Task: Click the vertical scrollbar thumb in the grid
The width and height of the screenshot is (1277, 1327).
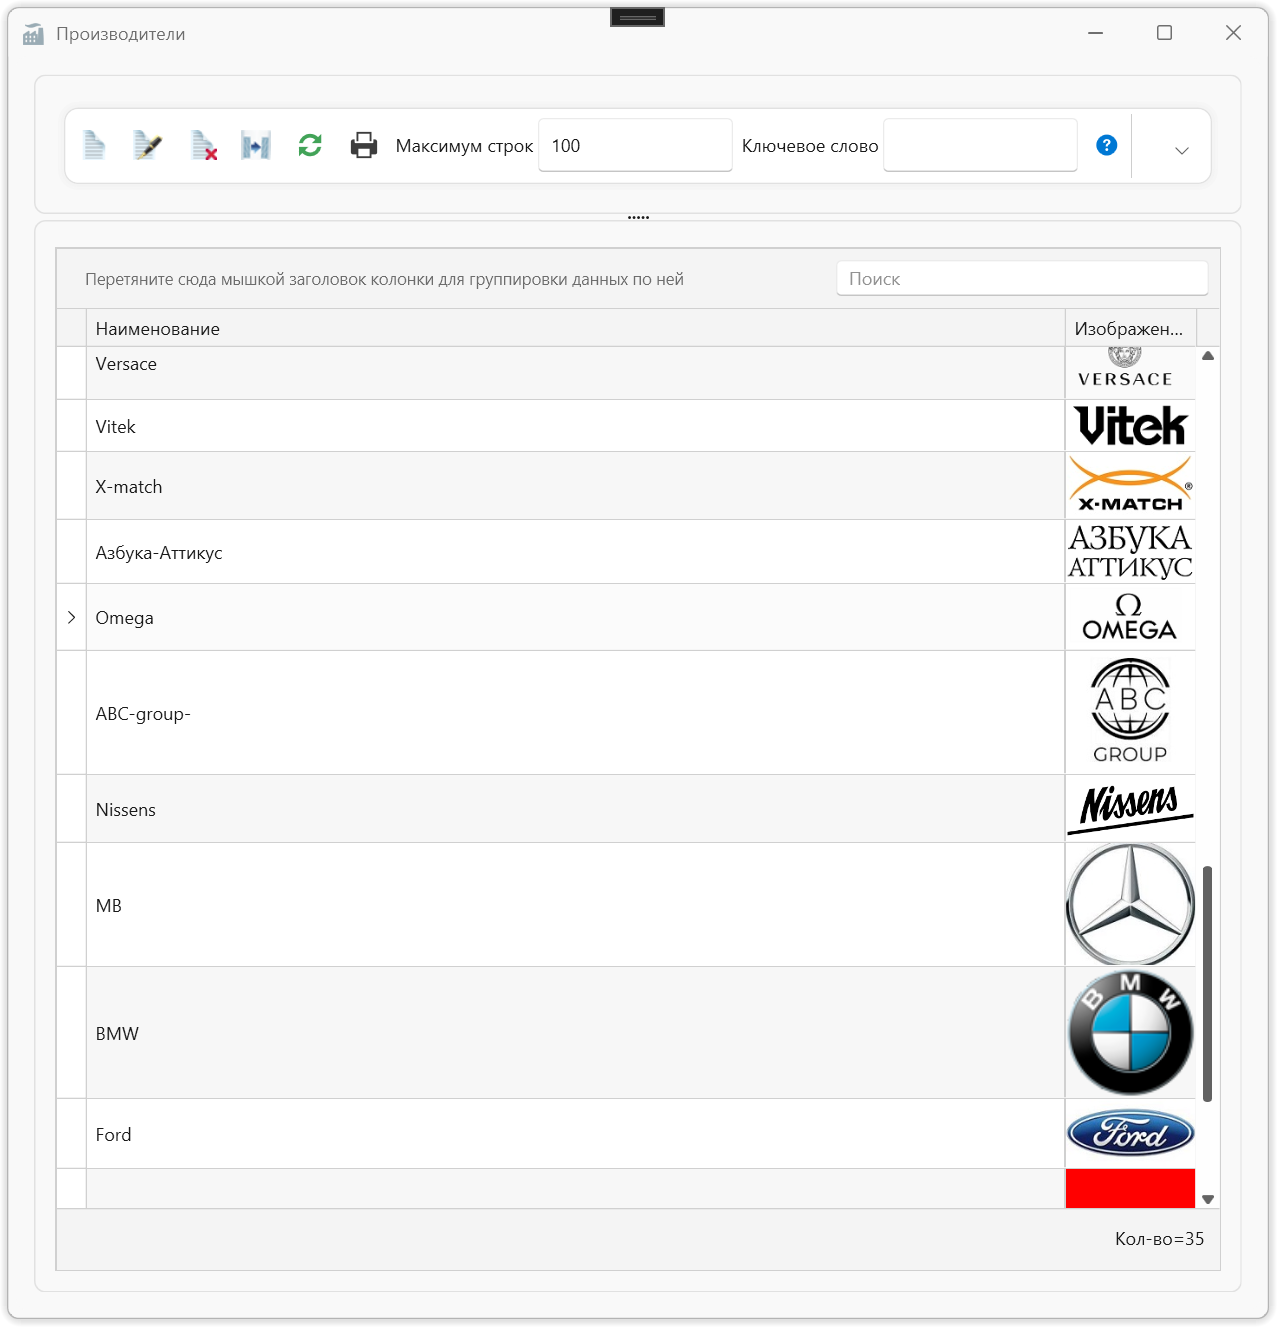Action: point(1208,984)
